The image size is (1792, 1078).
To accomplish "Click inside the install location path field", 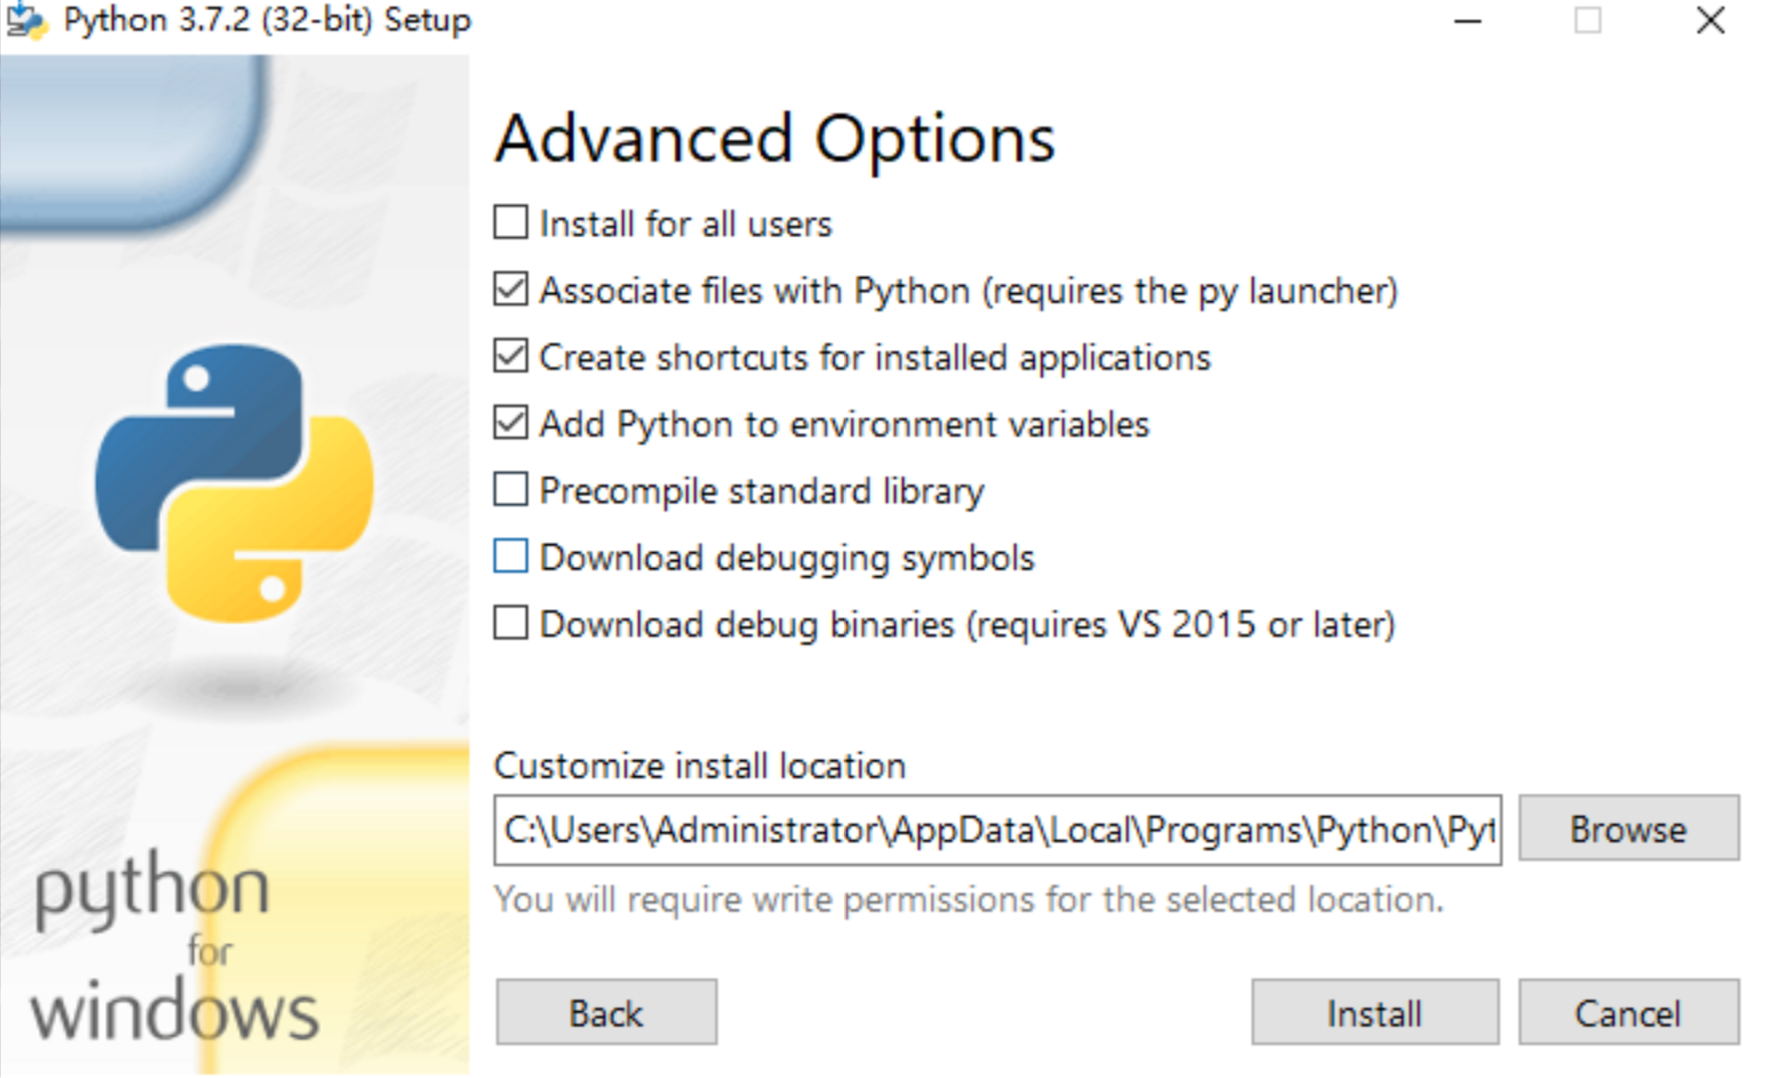I will (x=996, y=830).
